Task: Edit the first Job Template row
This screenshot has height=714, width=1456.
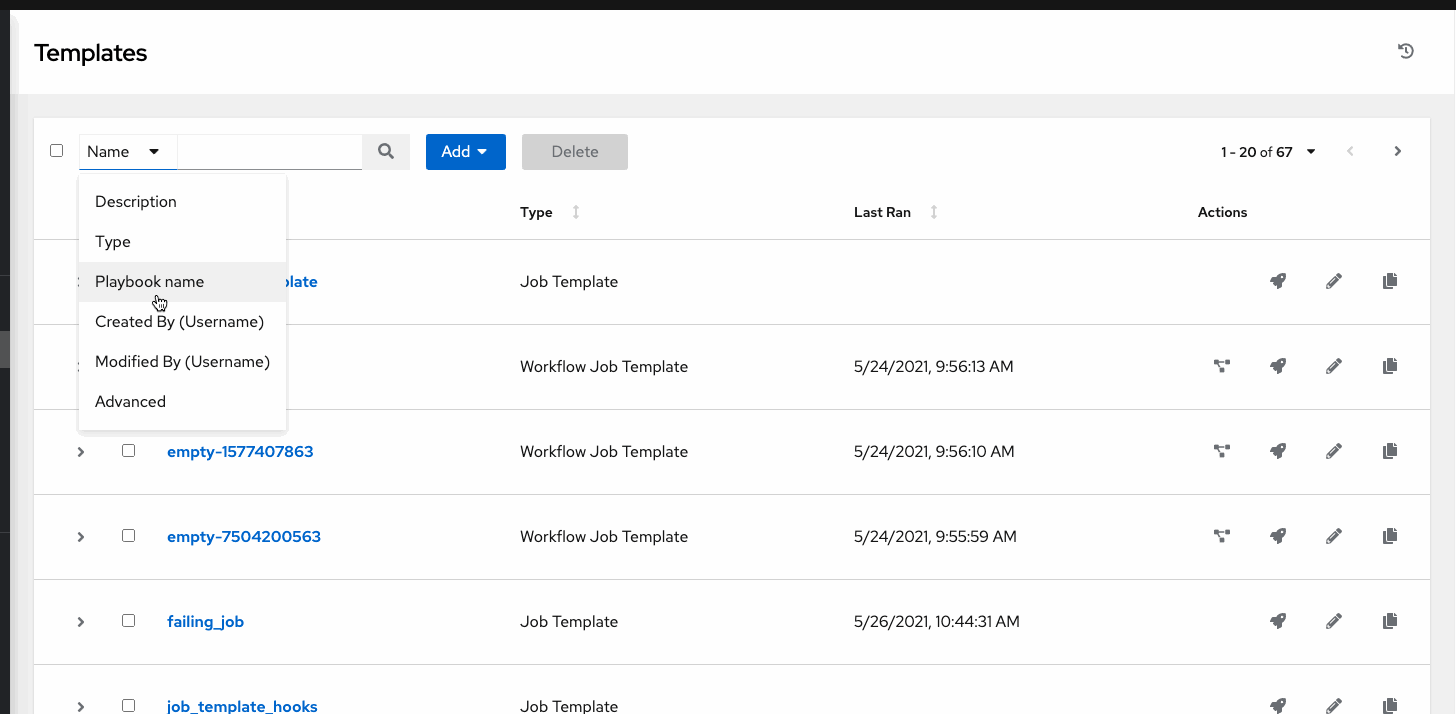Action: click(1333, 282)
